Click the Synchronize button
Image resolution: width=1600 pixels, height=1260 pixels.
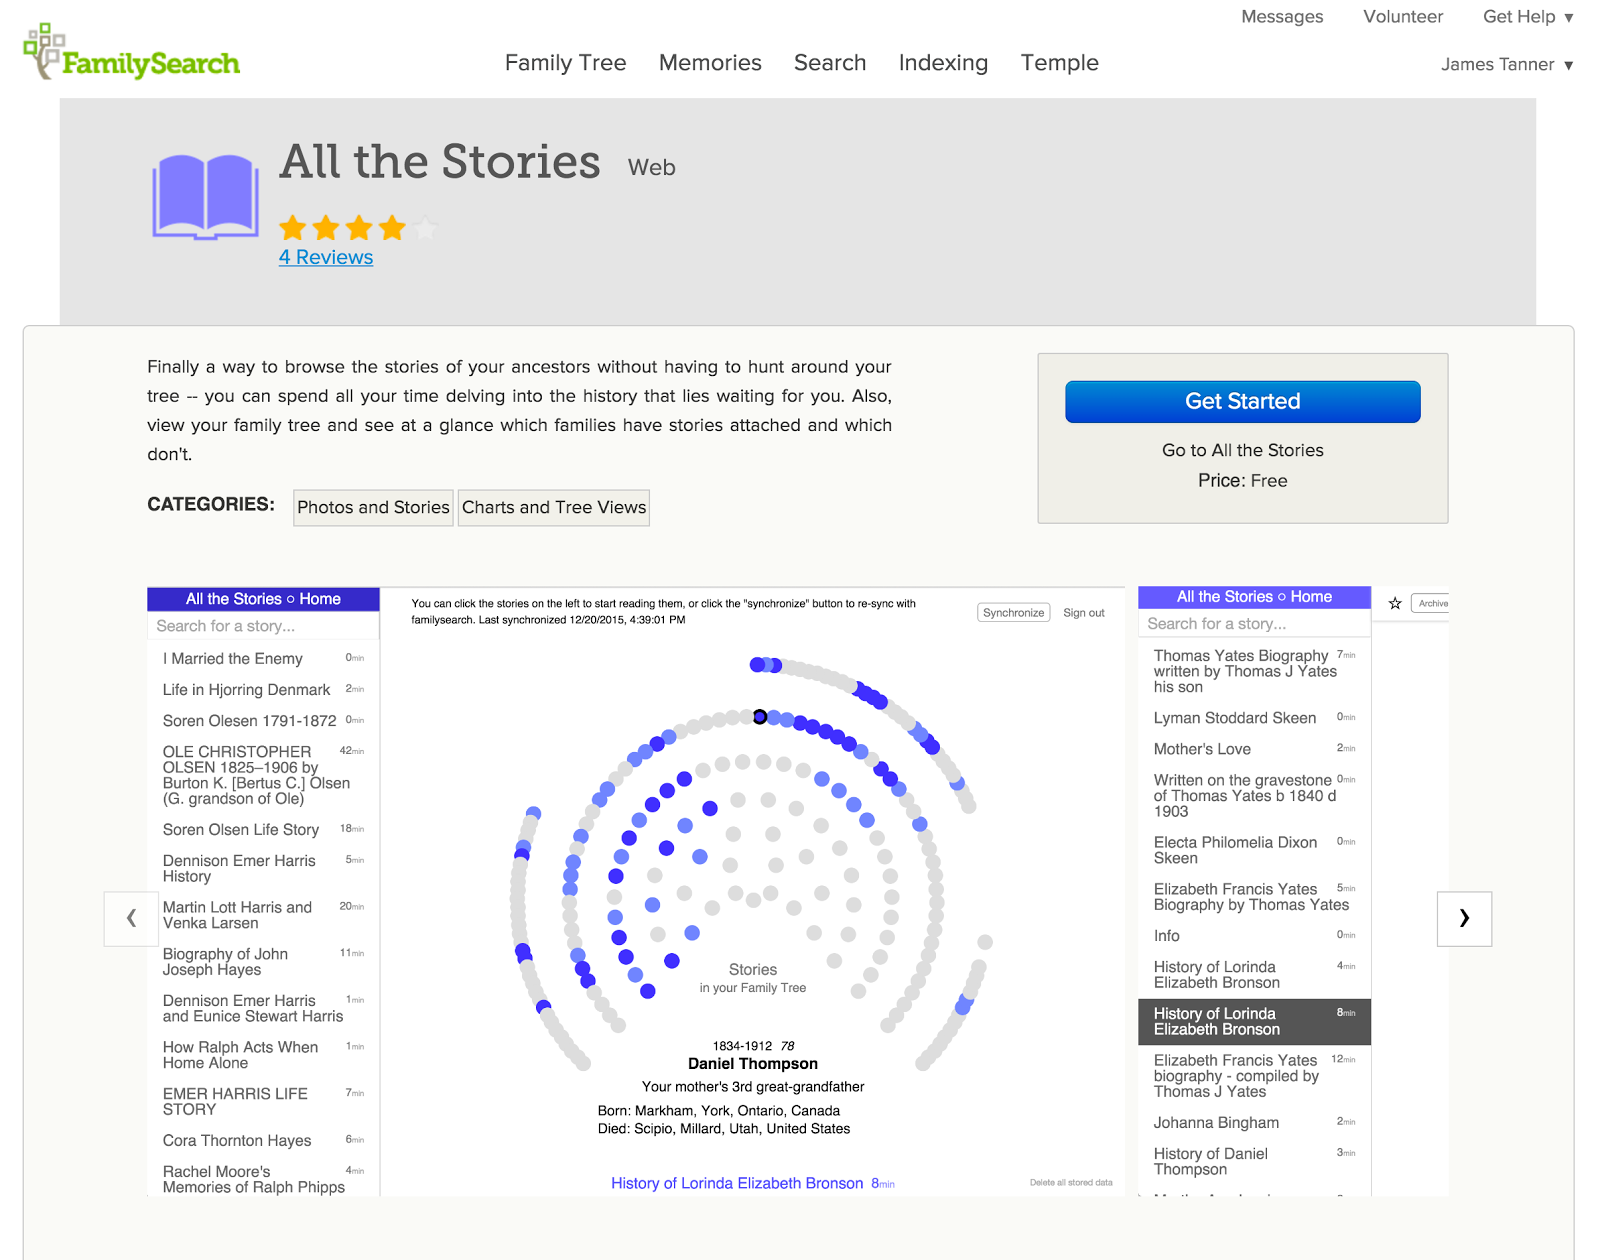tap(1013, 613)
